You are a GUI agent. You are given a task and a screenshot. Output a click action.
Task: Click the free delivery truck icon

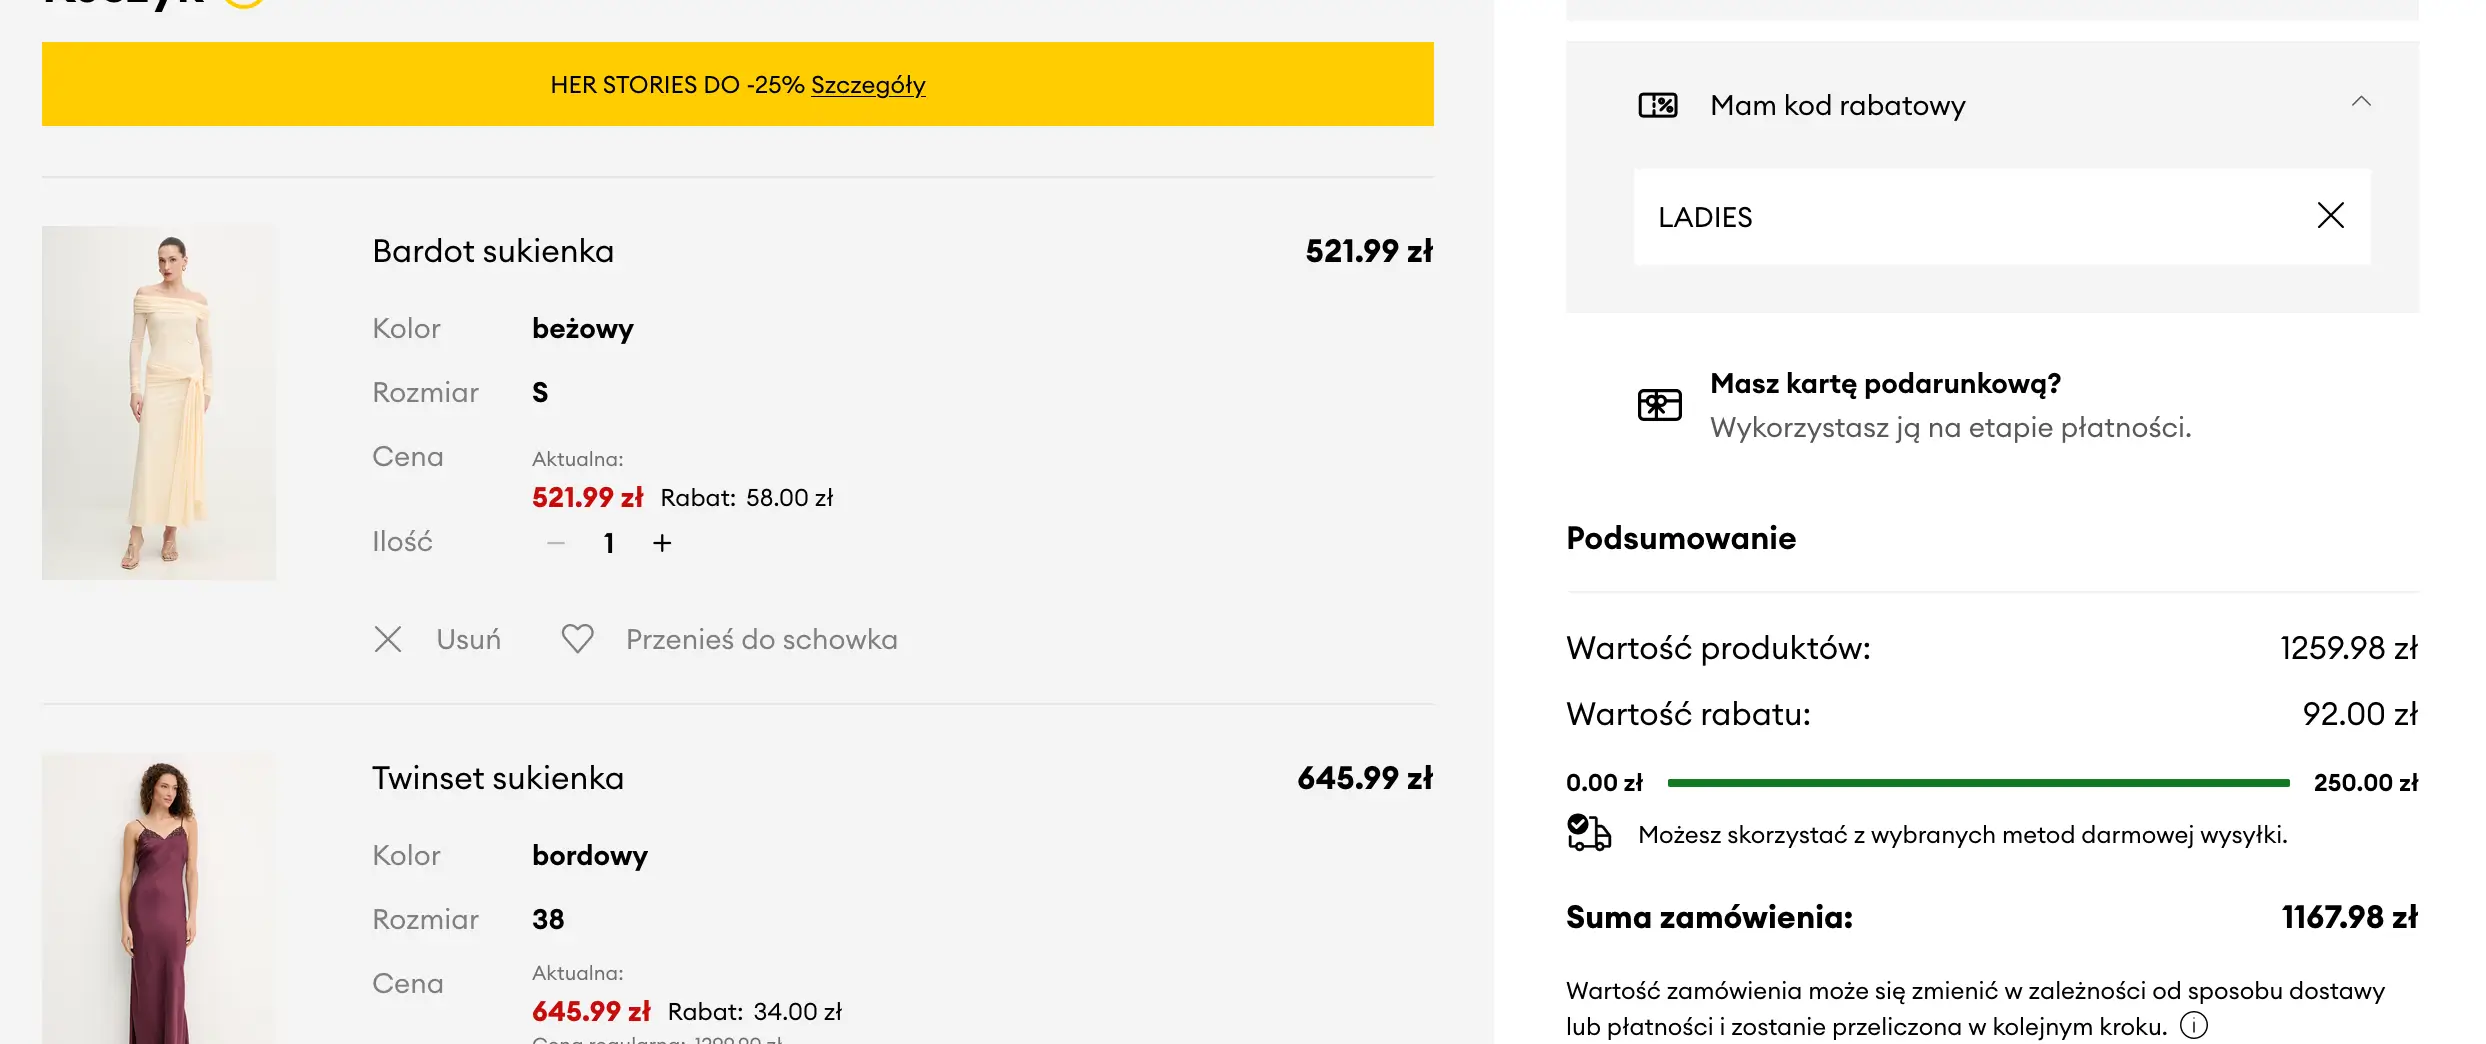coord(1589,833)
